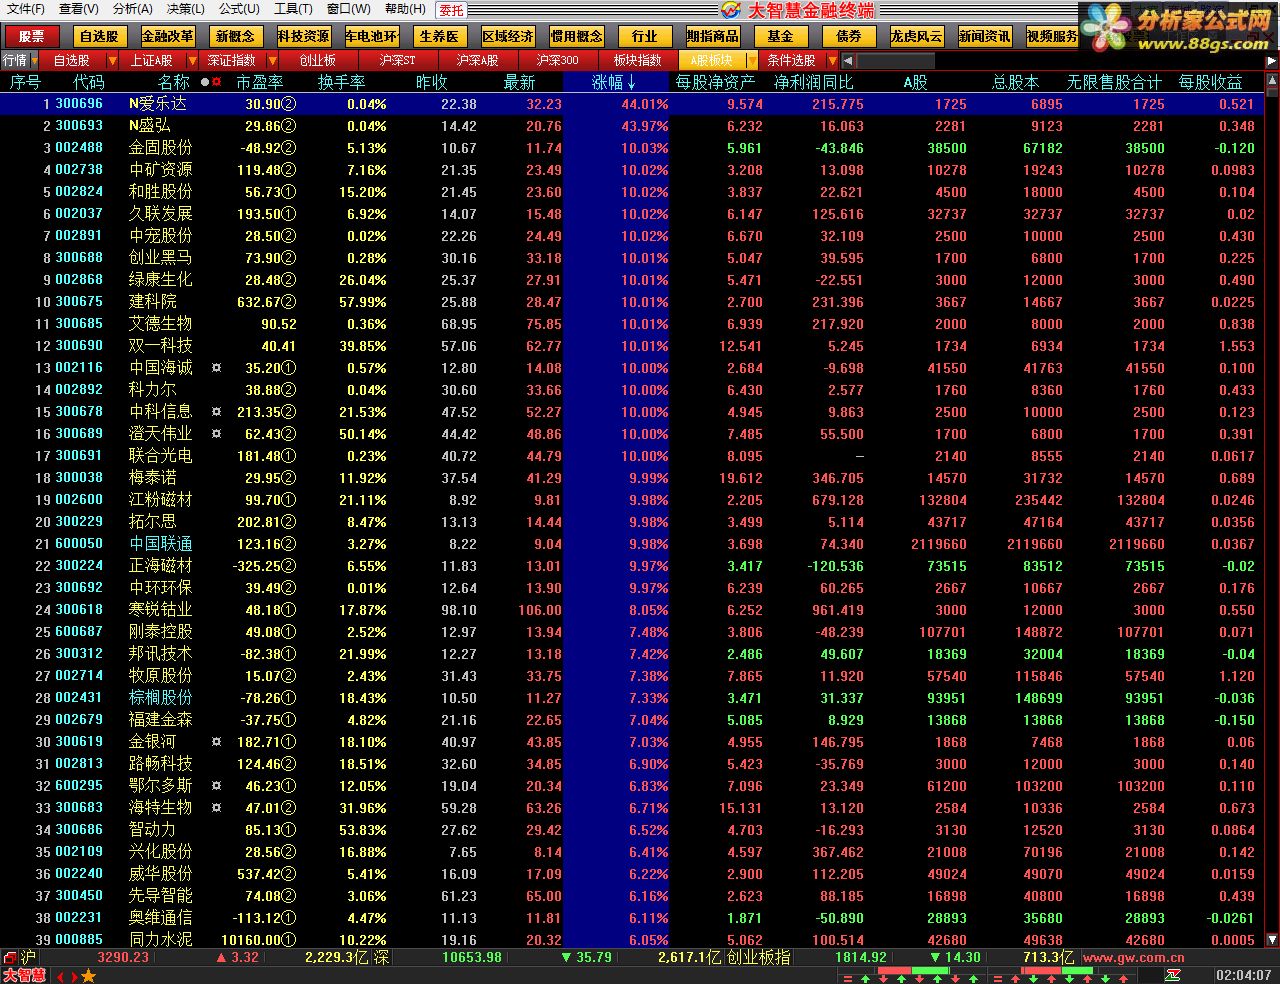Open the dropdown arrow after the 自选股 tab
This screenshot has width=1280, height=984.
[114, 61]
